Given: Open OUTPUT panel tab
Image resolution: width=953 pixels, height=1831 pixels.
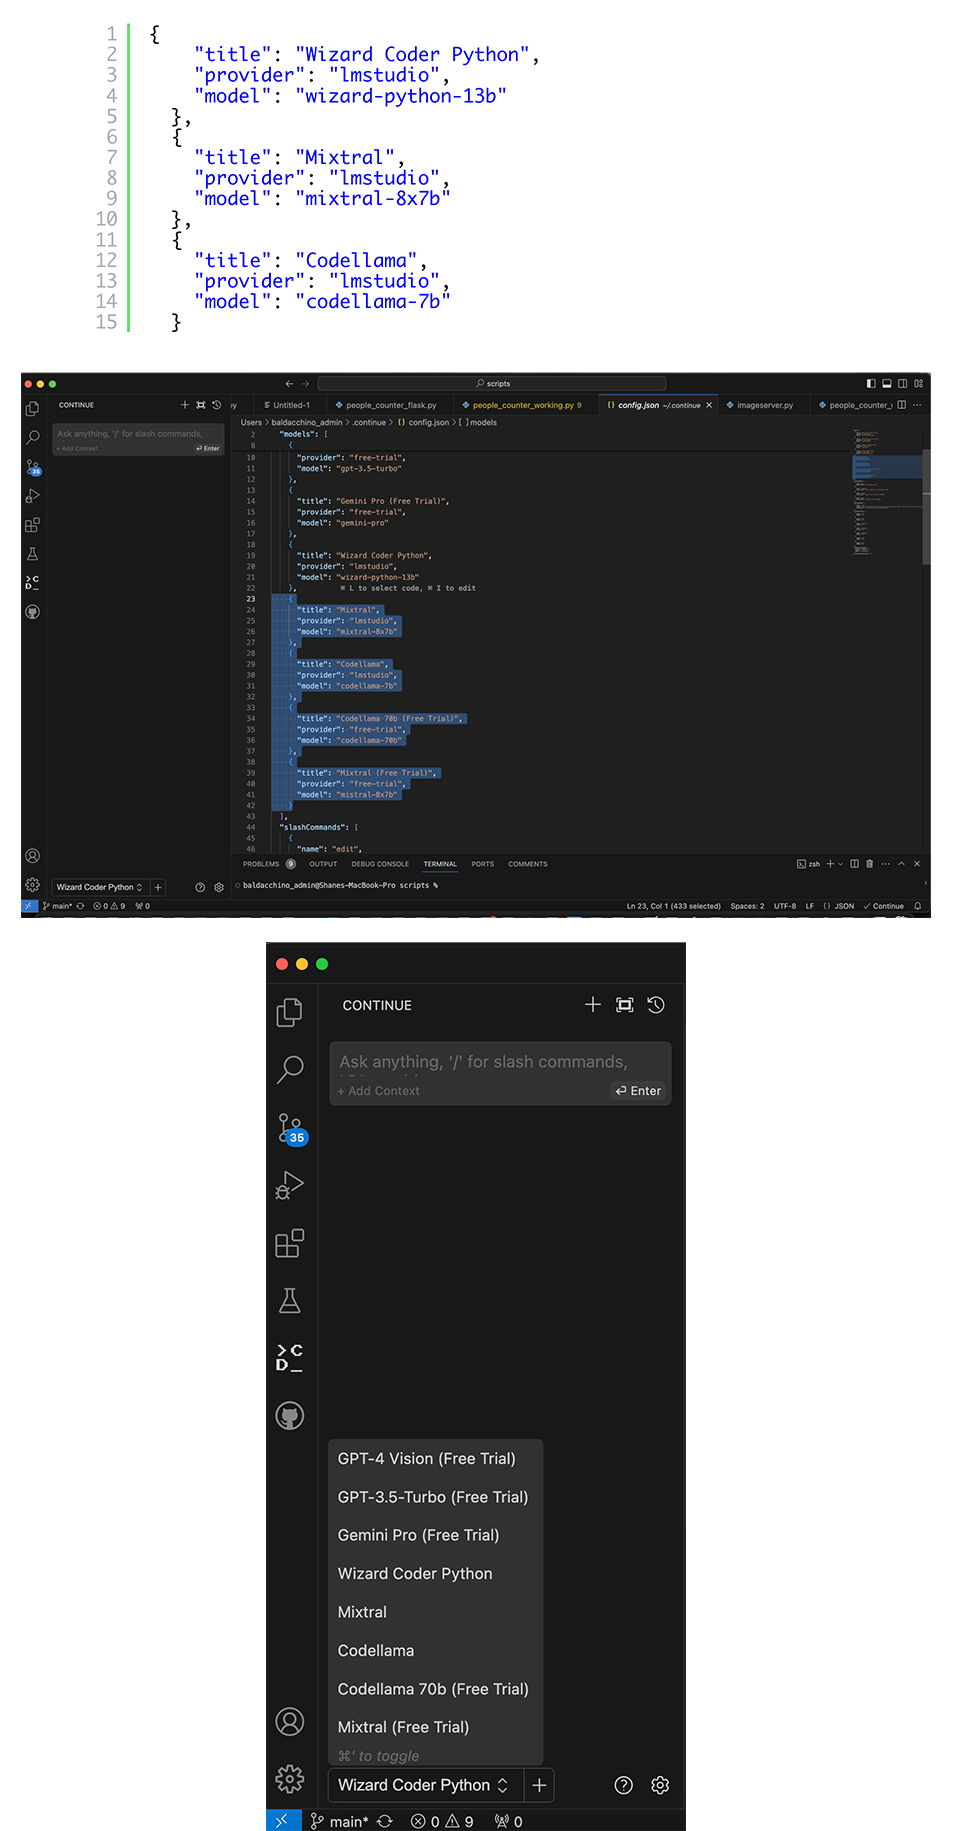Looking at the screenshot, I should (x=323, y=864).
